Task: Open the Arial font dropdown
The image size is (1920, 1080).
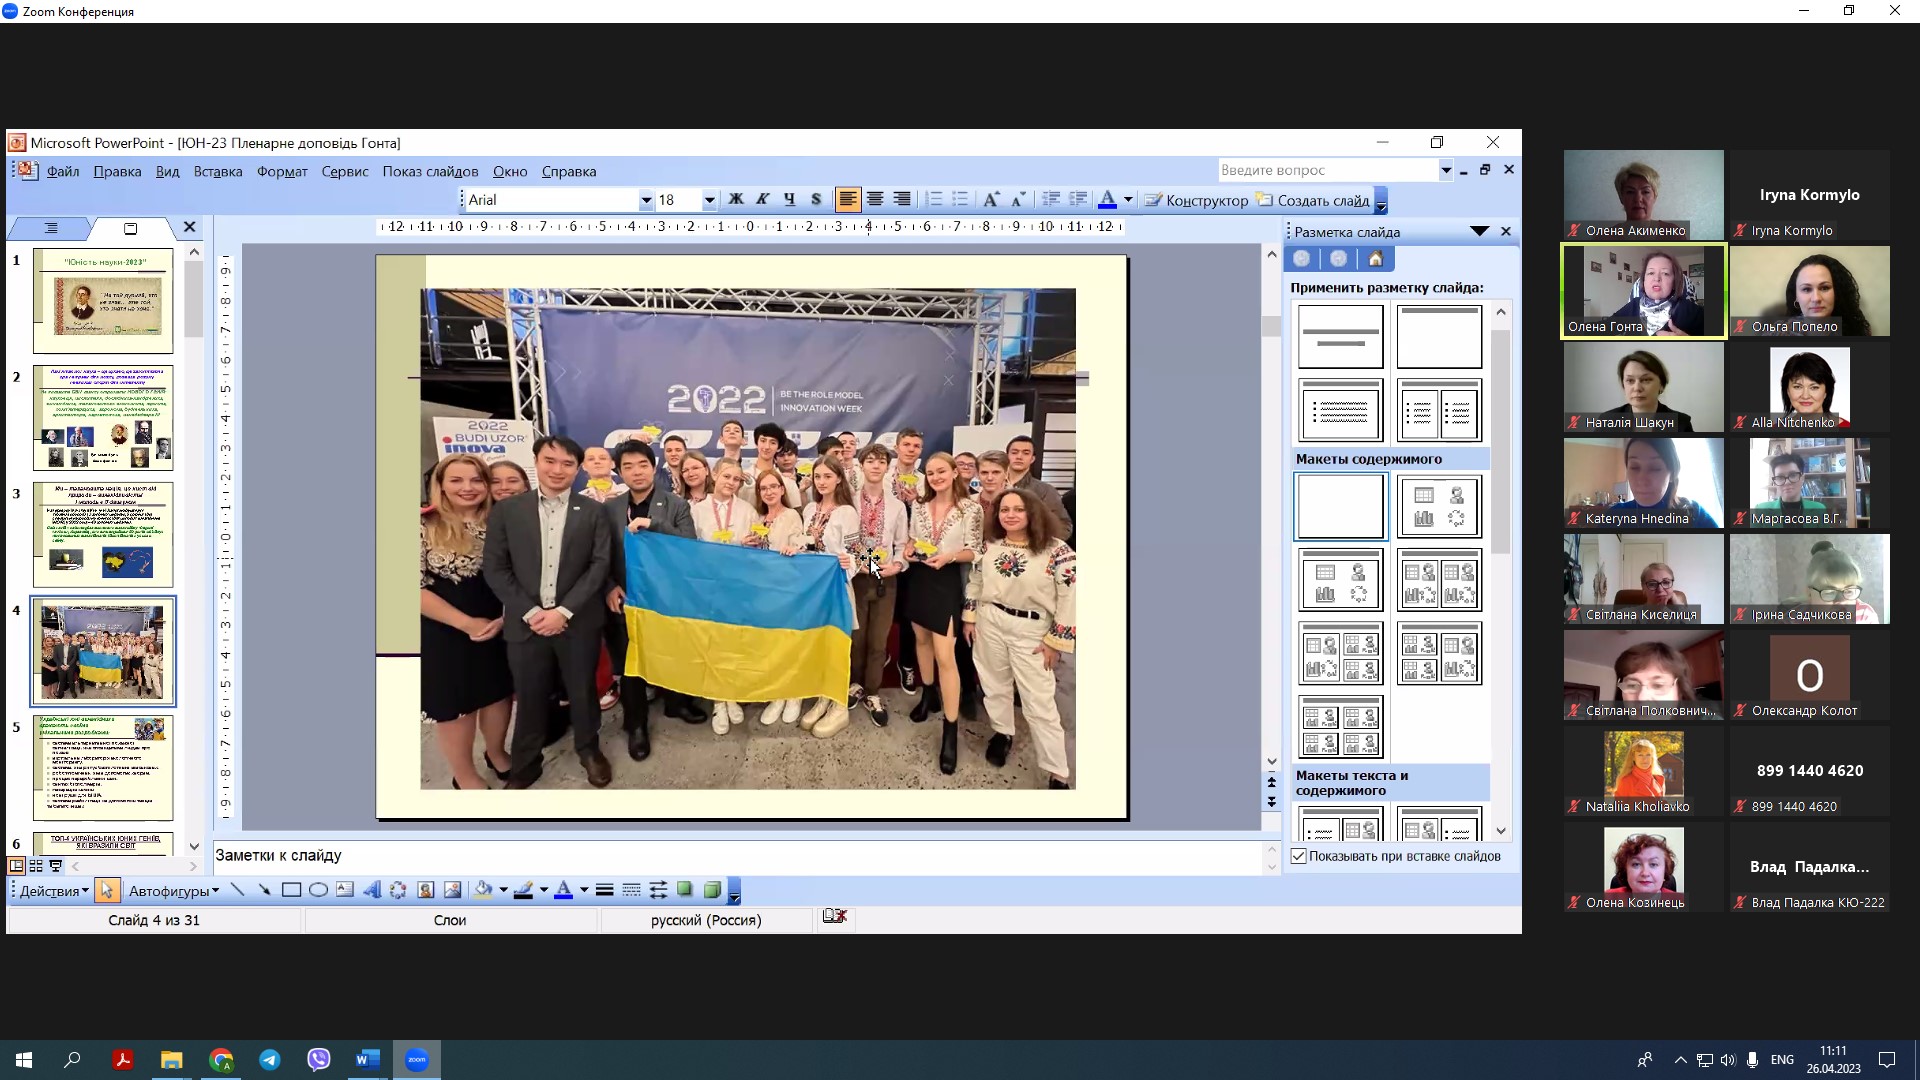Action: tap(646, 200)
